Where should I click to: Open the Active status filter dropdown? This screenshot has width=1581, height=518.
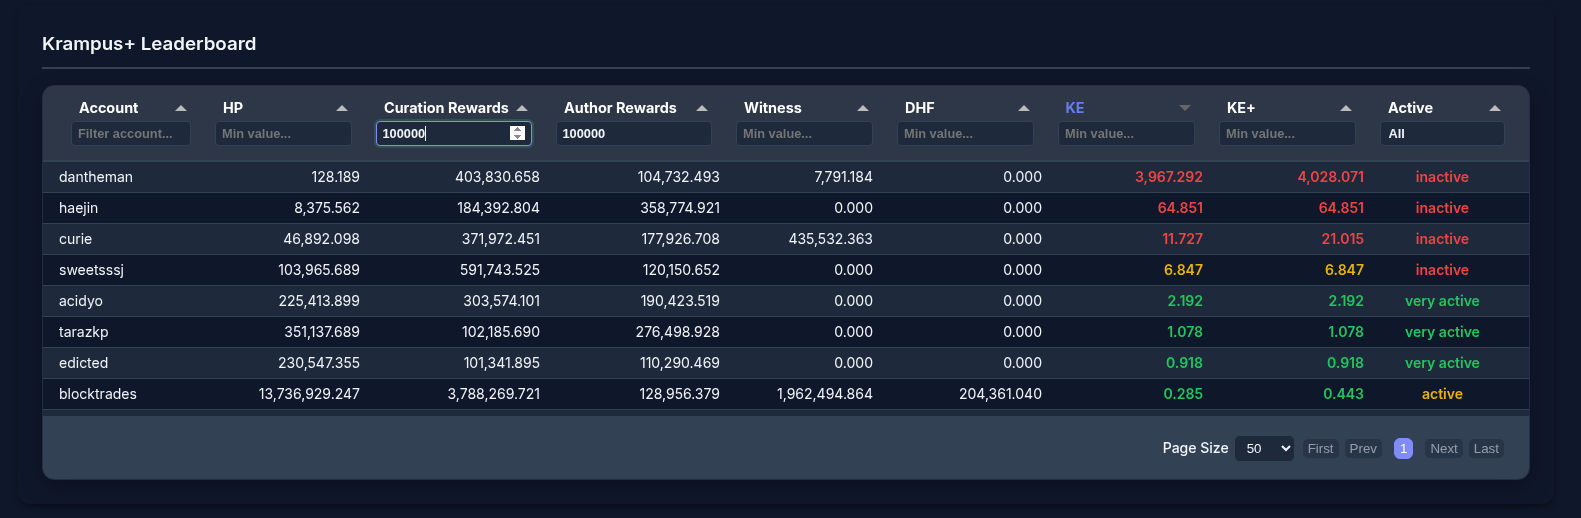(1442, 134)
